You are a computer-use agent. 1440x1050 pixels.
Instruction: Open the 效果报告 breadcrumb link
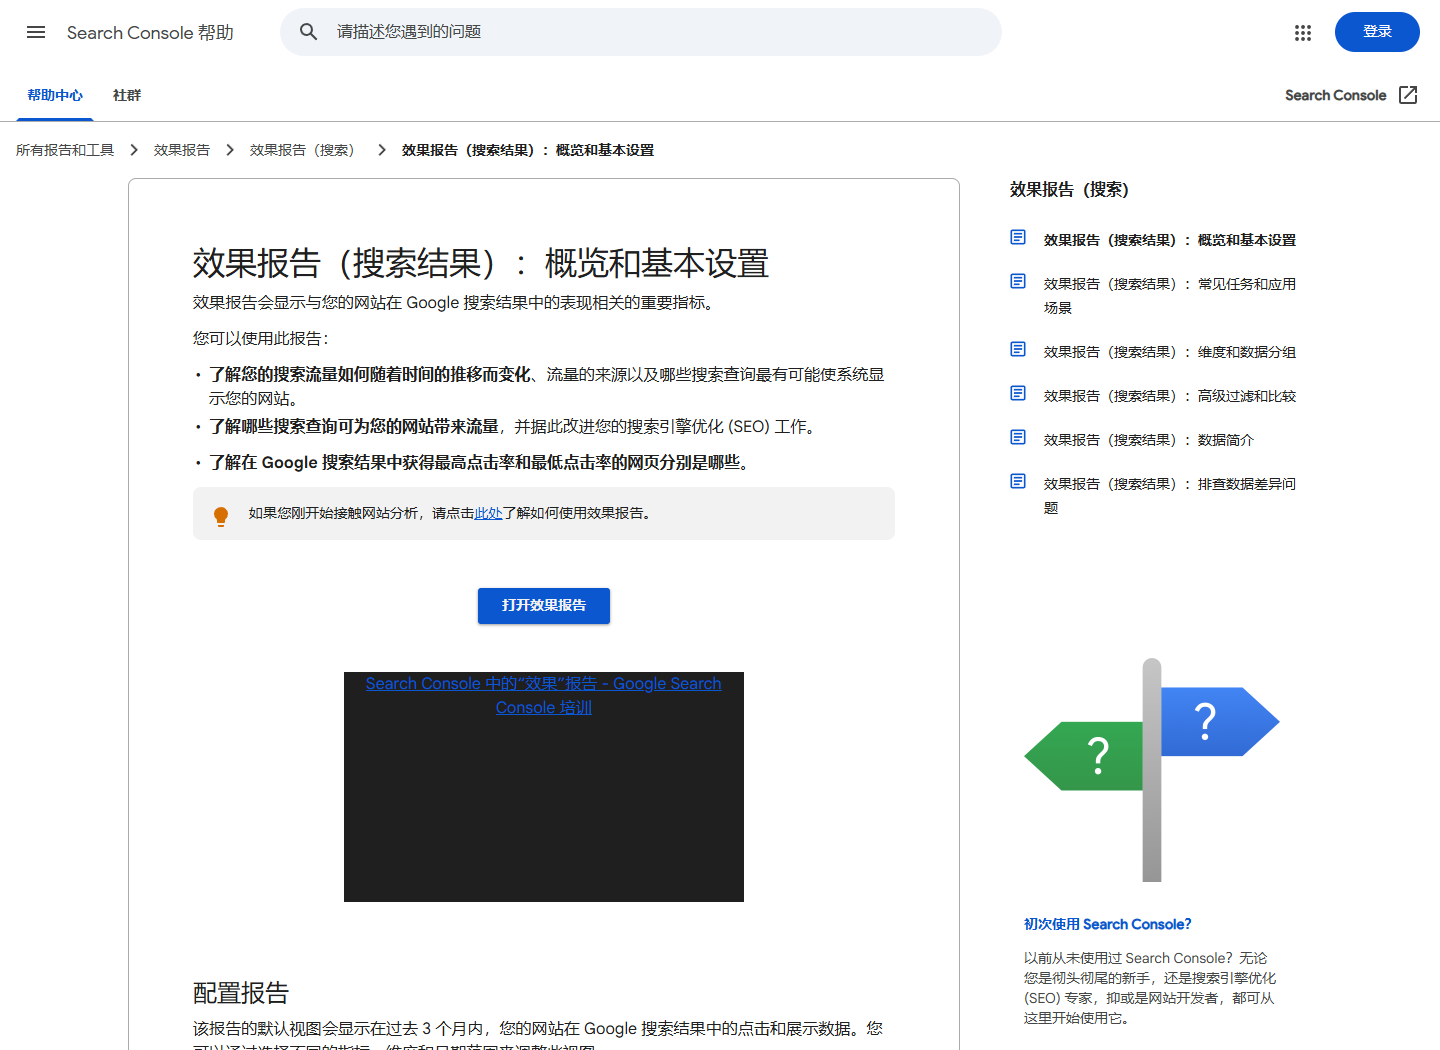pos(182,150)
